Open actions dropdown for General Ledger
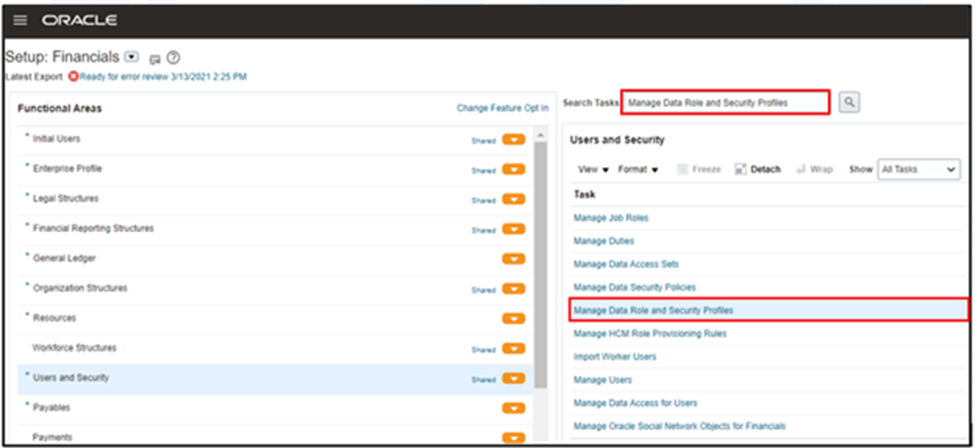The width and height of the screenshot is (975, 448). point(514,259)
